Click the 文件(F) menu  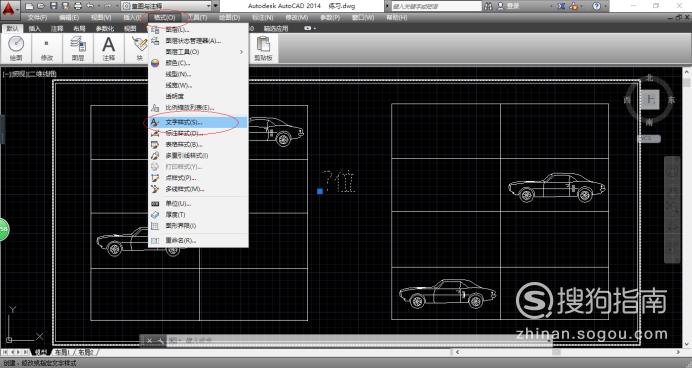(x=37, y=18)
